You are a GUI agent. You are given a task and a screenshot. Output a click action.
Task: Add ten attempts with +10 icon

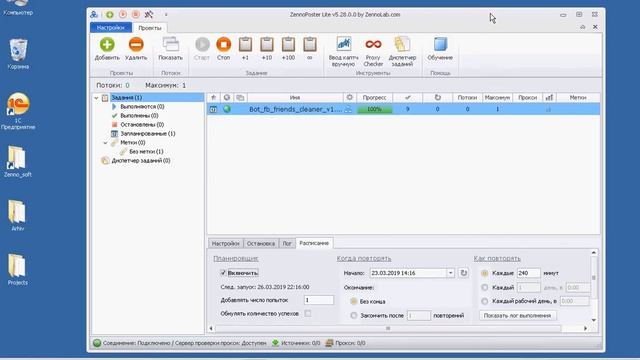click(267, 44)
